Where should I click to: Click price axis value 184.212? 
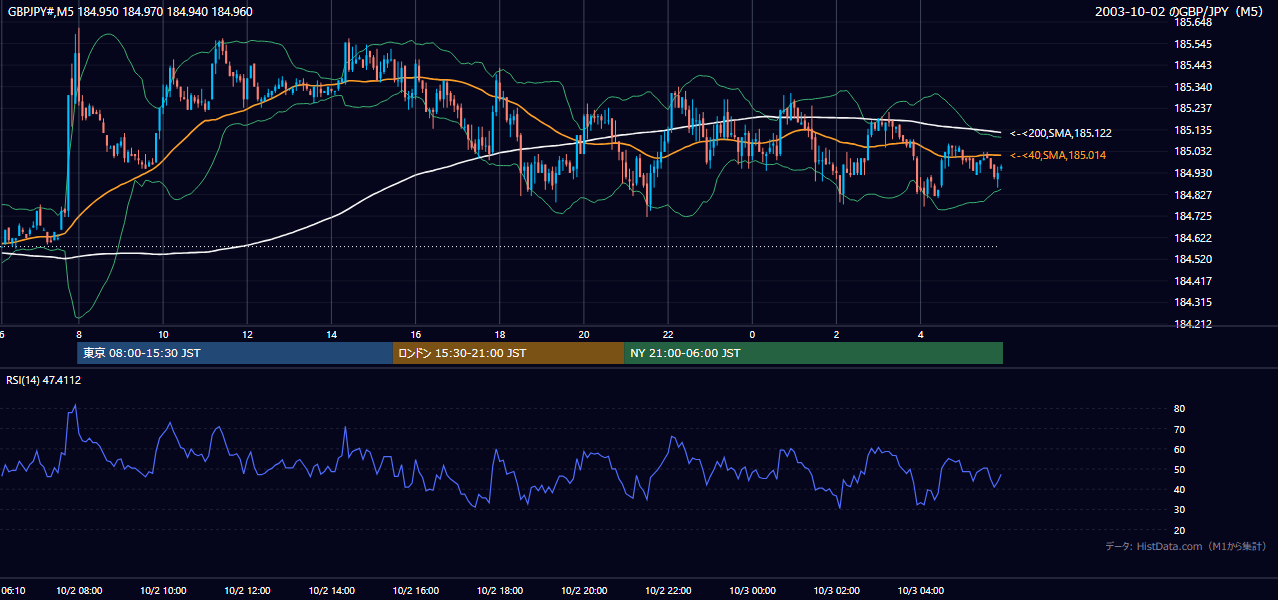1193,324
